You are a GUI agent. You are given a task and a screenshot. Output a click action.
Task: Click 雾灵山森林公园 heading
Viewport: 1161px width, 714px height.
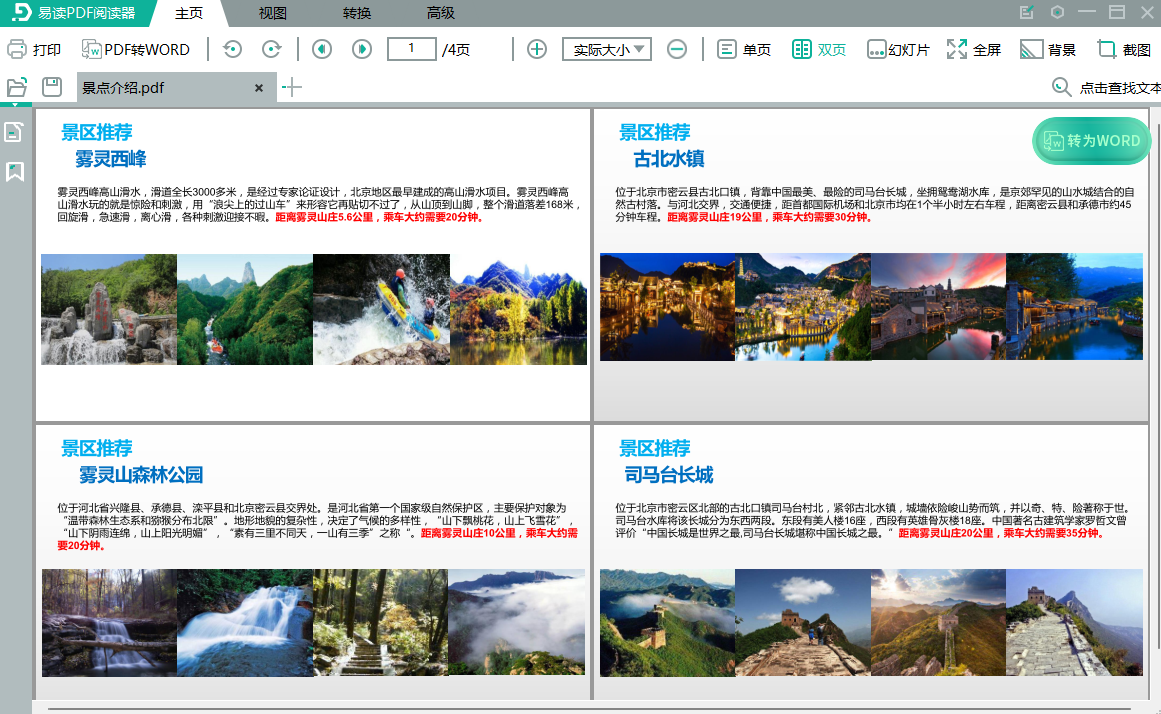141,475
